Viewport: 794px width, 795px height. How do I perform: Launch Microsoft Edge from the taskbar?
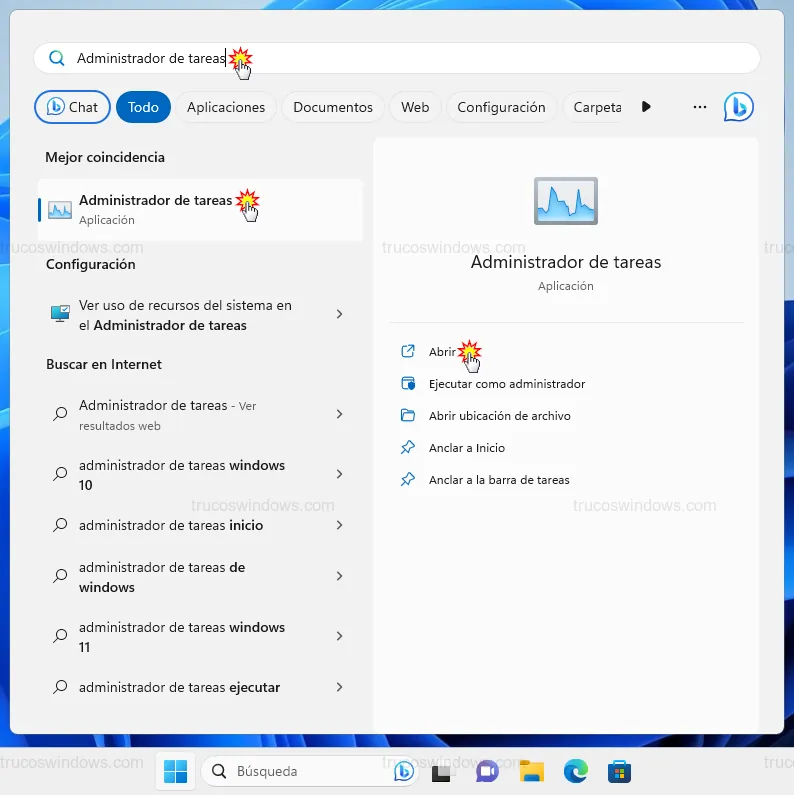[575, 771]
